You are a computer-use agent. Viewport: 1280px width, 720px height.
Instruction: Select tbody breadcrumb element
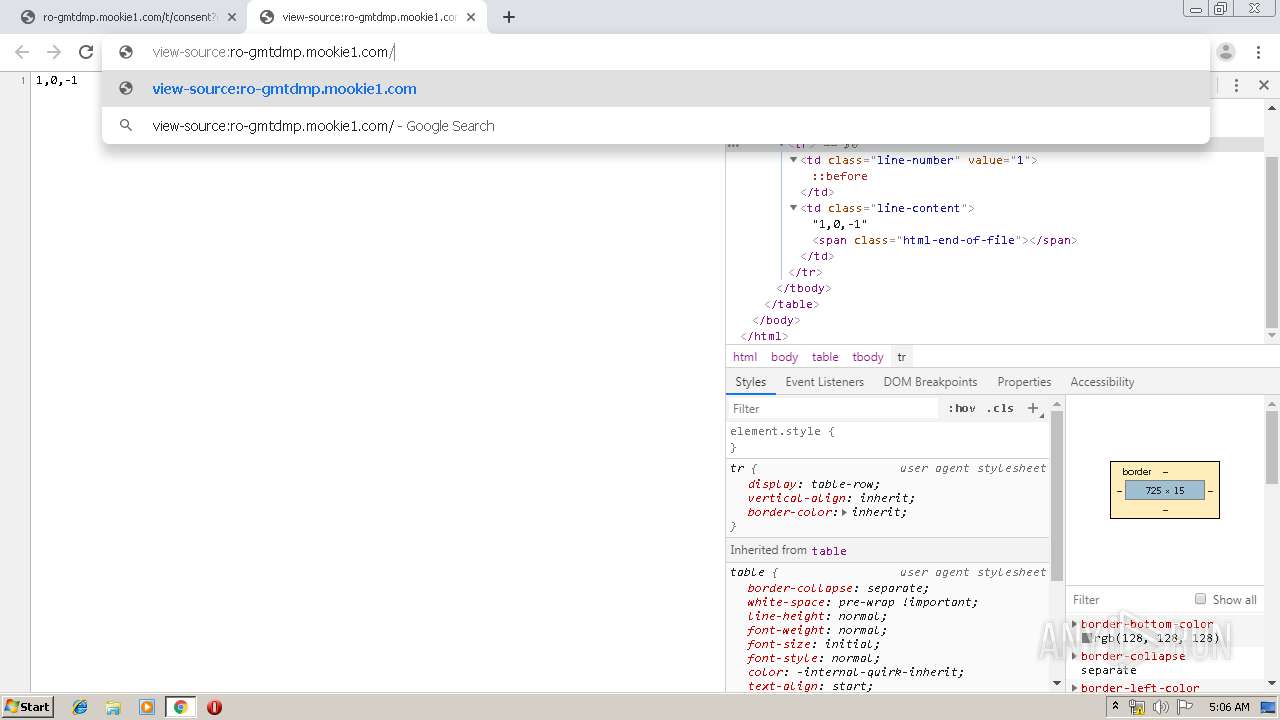click(868, 357)
